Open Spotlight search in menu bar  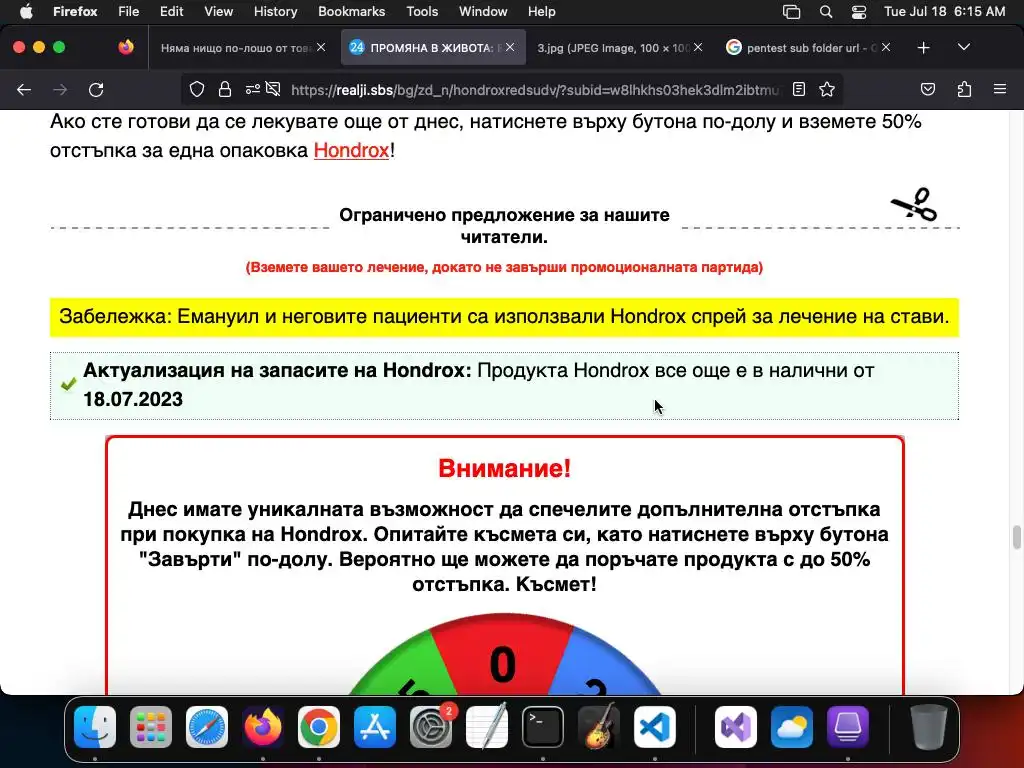pyautogui.click(x=825, y=12)
